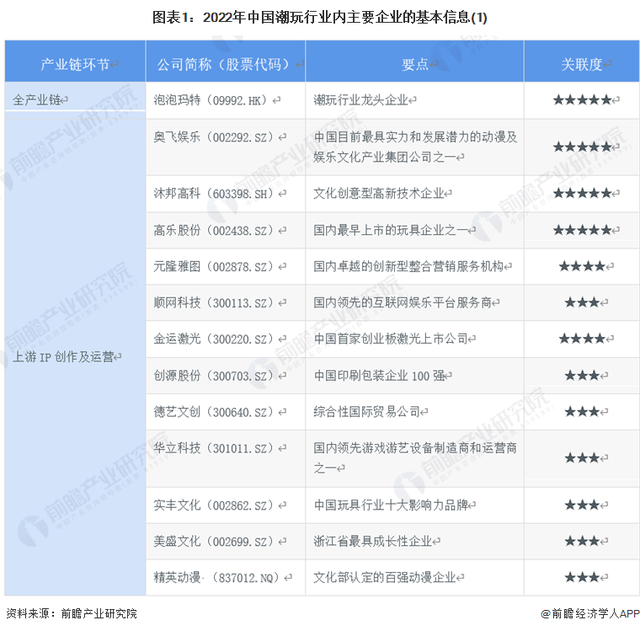Click the '美盛文化（002699.SZ）' cell
Viewport: 640px width, 631px height.
coord(225,542)
